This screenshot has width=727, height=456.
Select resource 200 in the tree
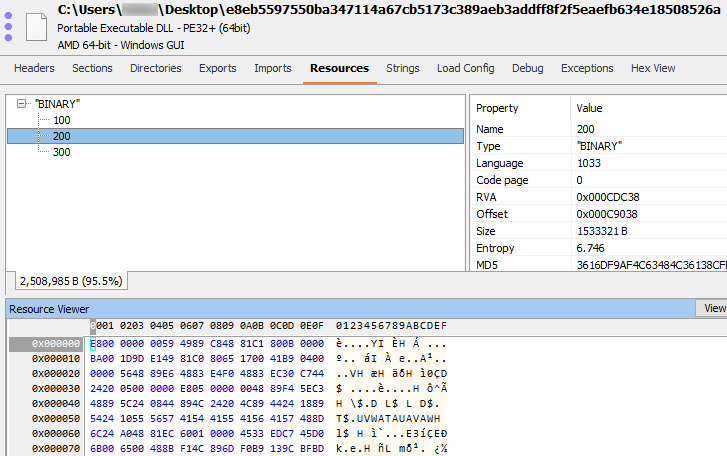pos(62,136)
